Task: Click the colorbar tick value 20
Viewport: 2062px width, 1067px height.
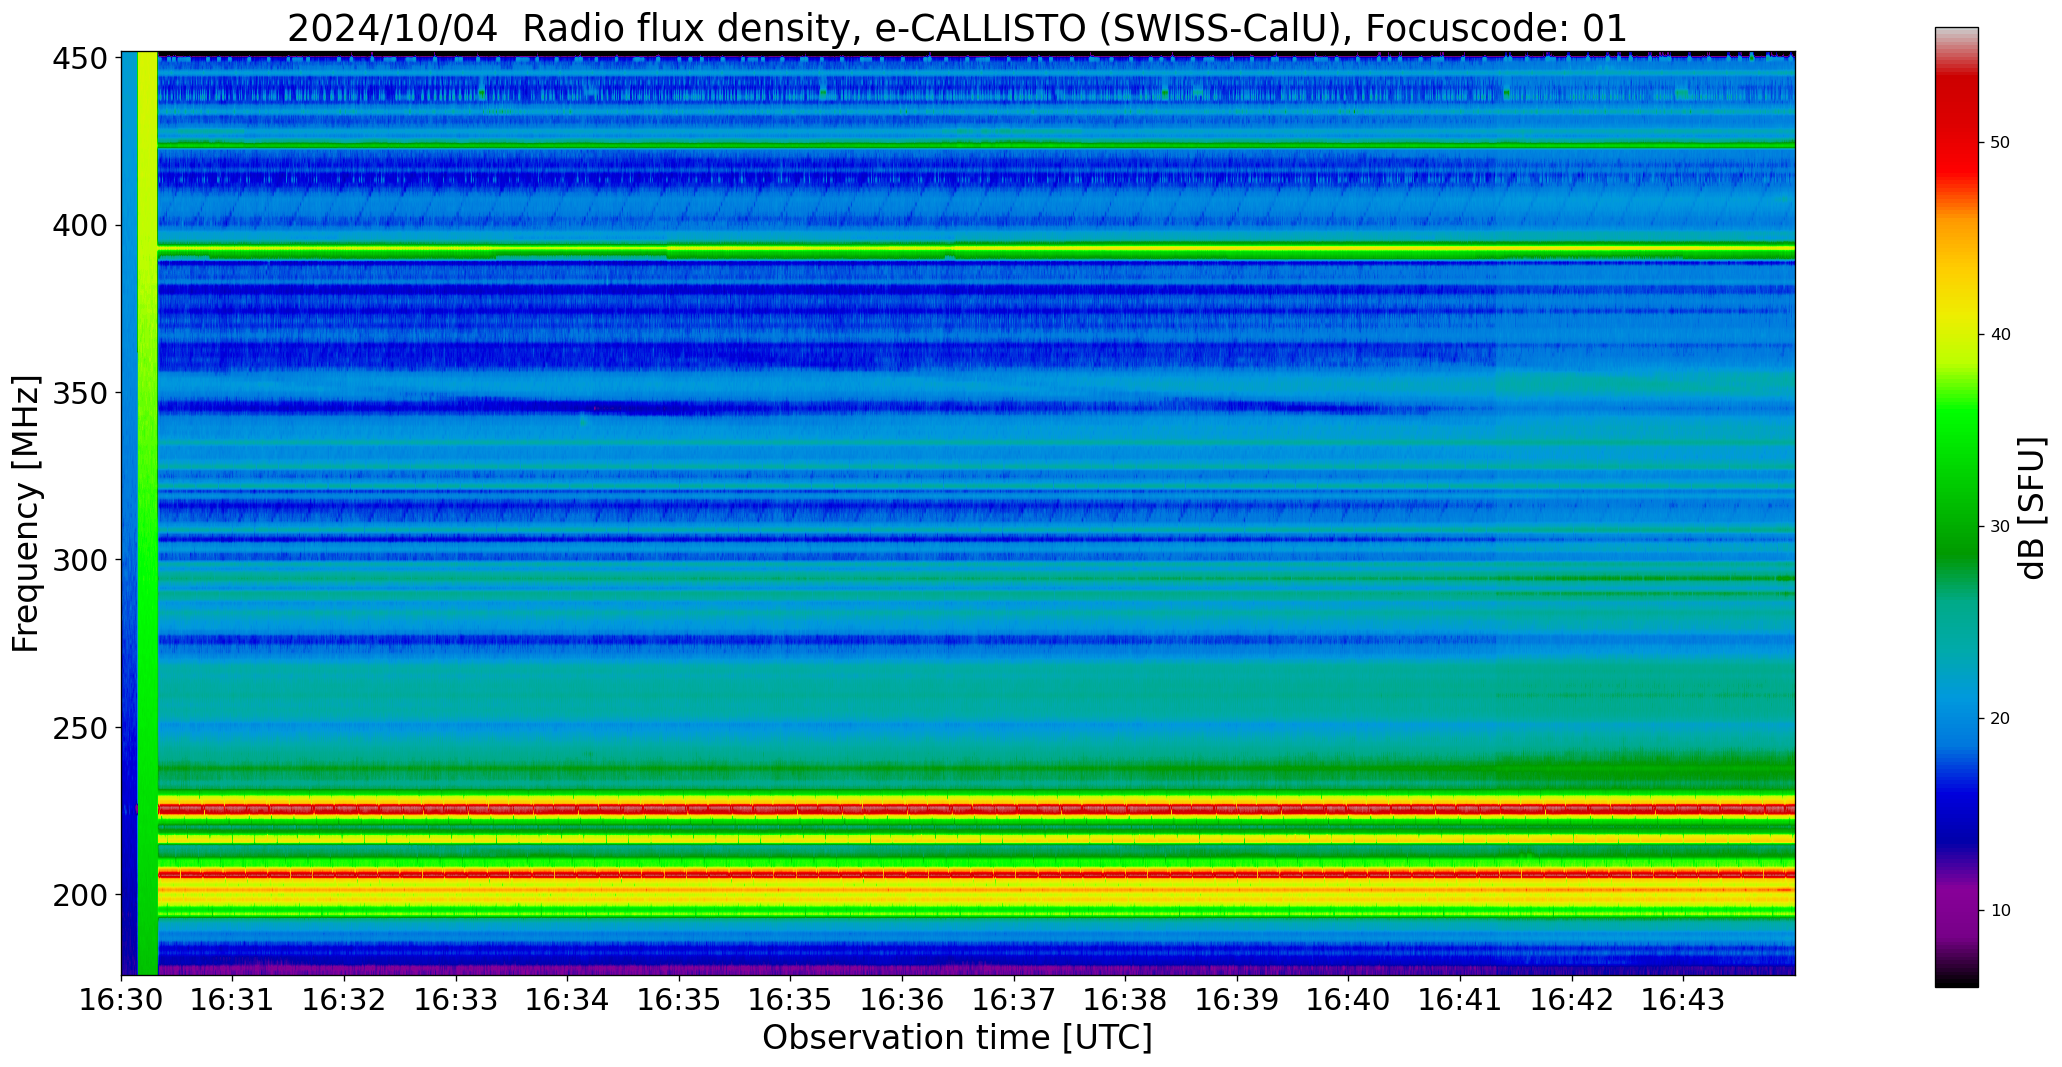Action: [2000, 719]
